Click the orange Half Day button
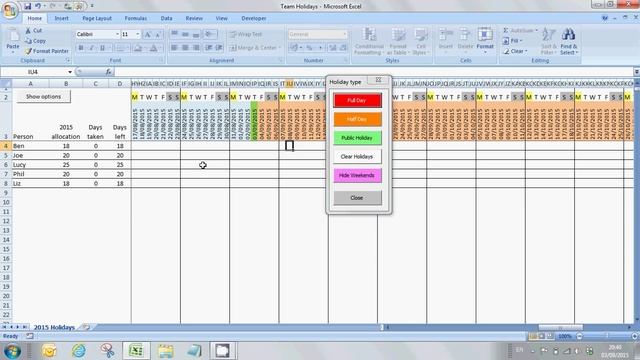This screenshot has height=360, width=640. 357,119
